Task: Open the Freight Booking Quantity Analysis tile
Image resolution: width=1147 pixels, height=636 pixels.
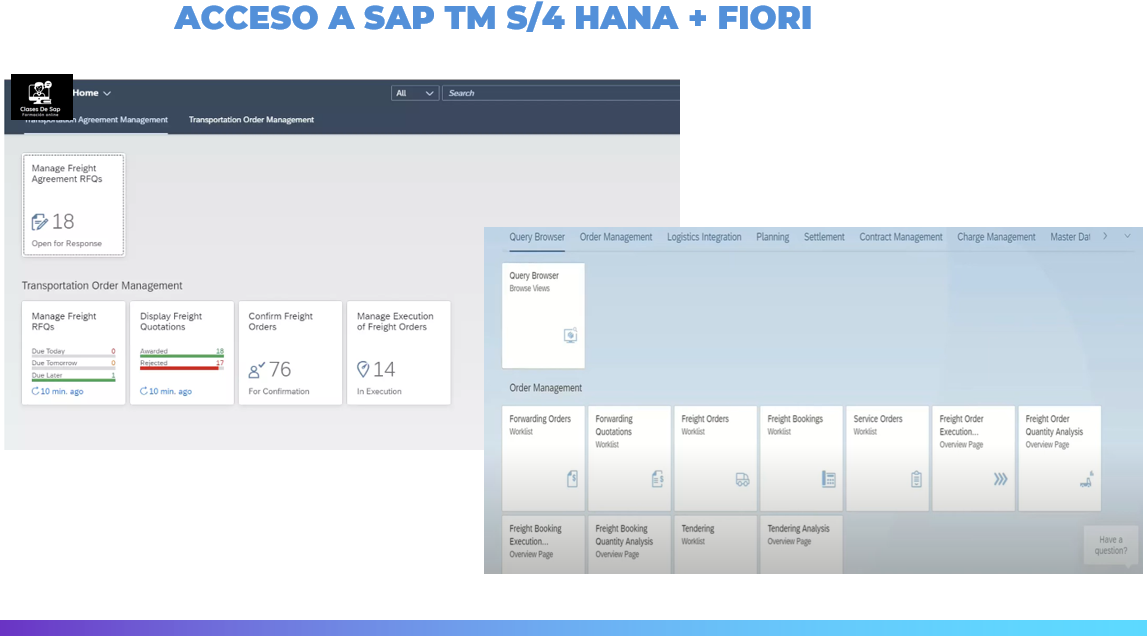Action: (629, 545)
